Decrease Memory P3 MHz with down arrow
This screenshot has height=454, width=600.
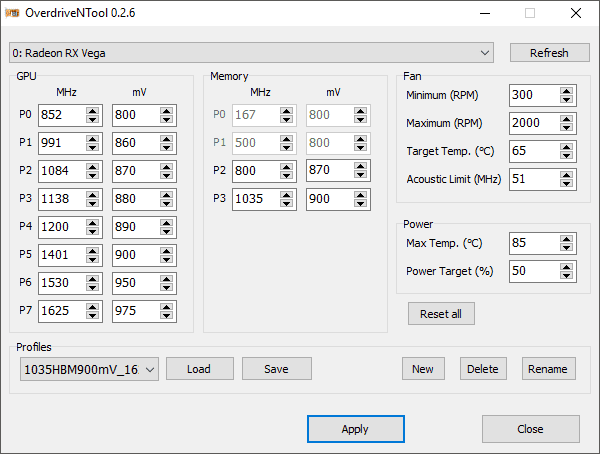click(x=286, y=203)
